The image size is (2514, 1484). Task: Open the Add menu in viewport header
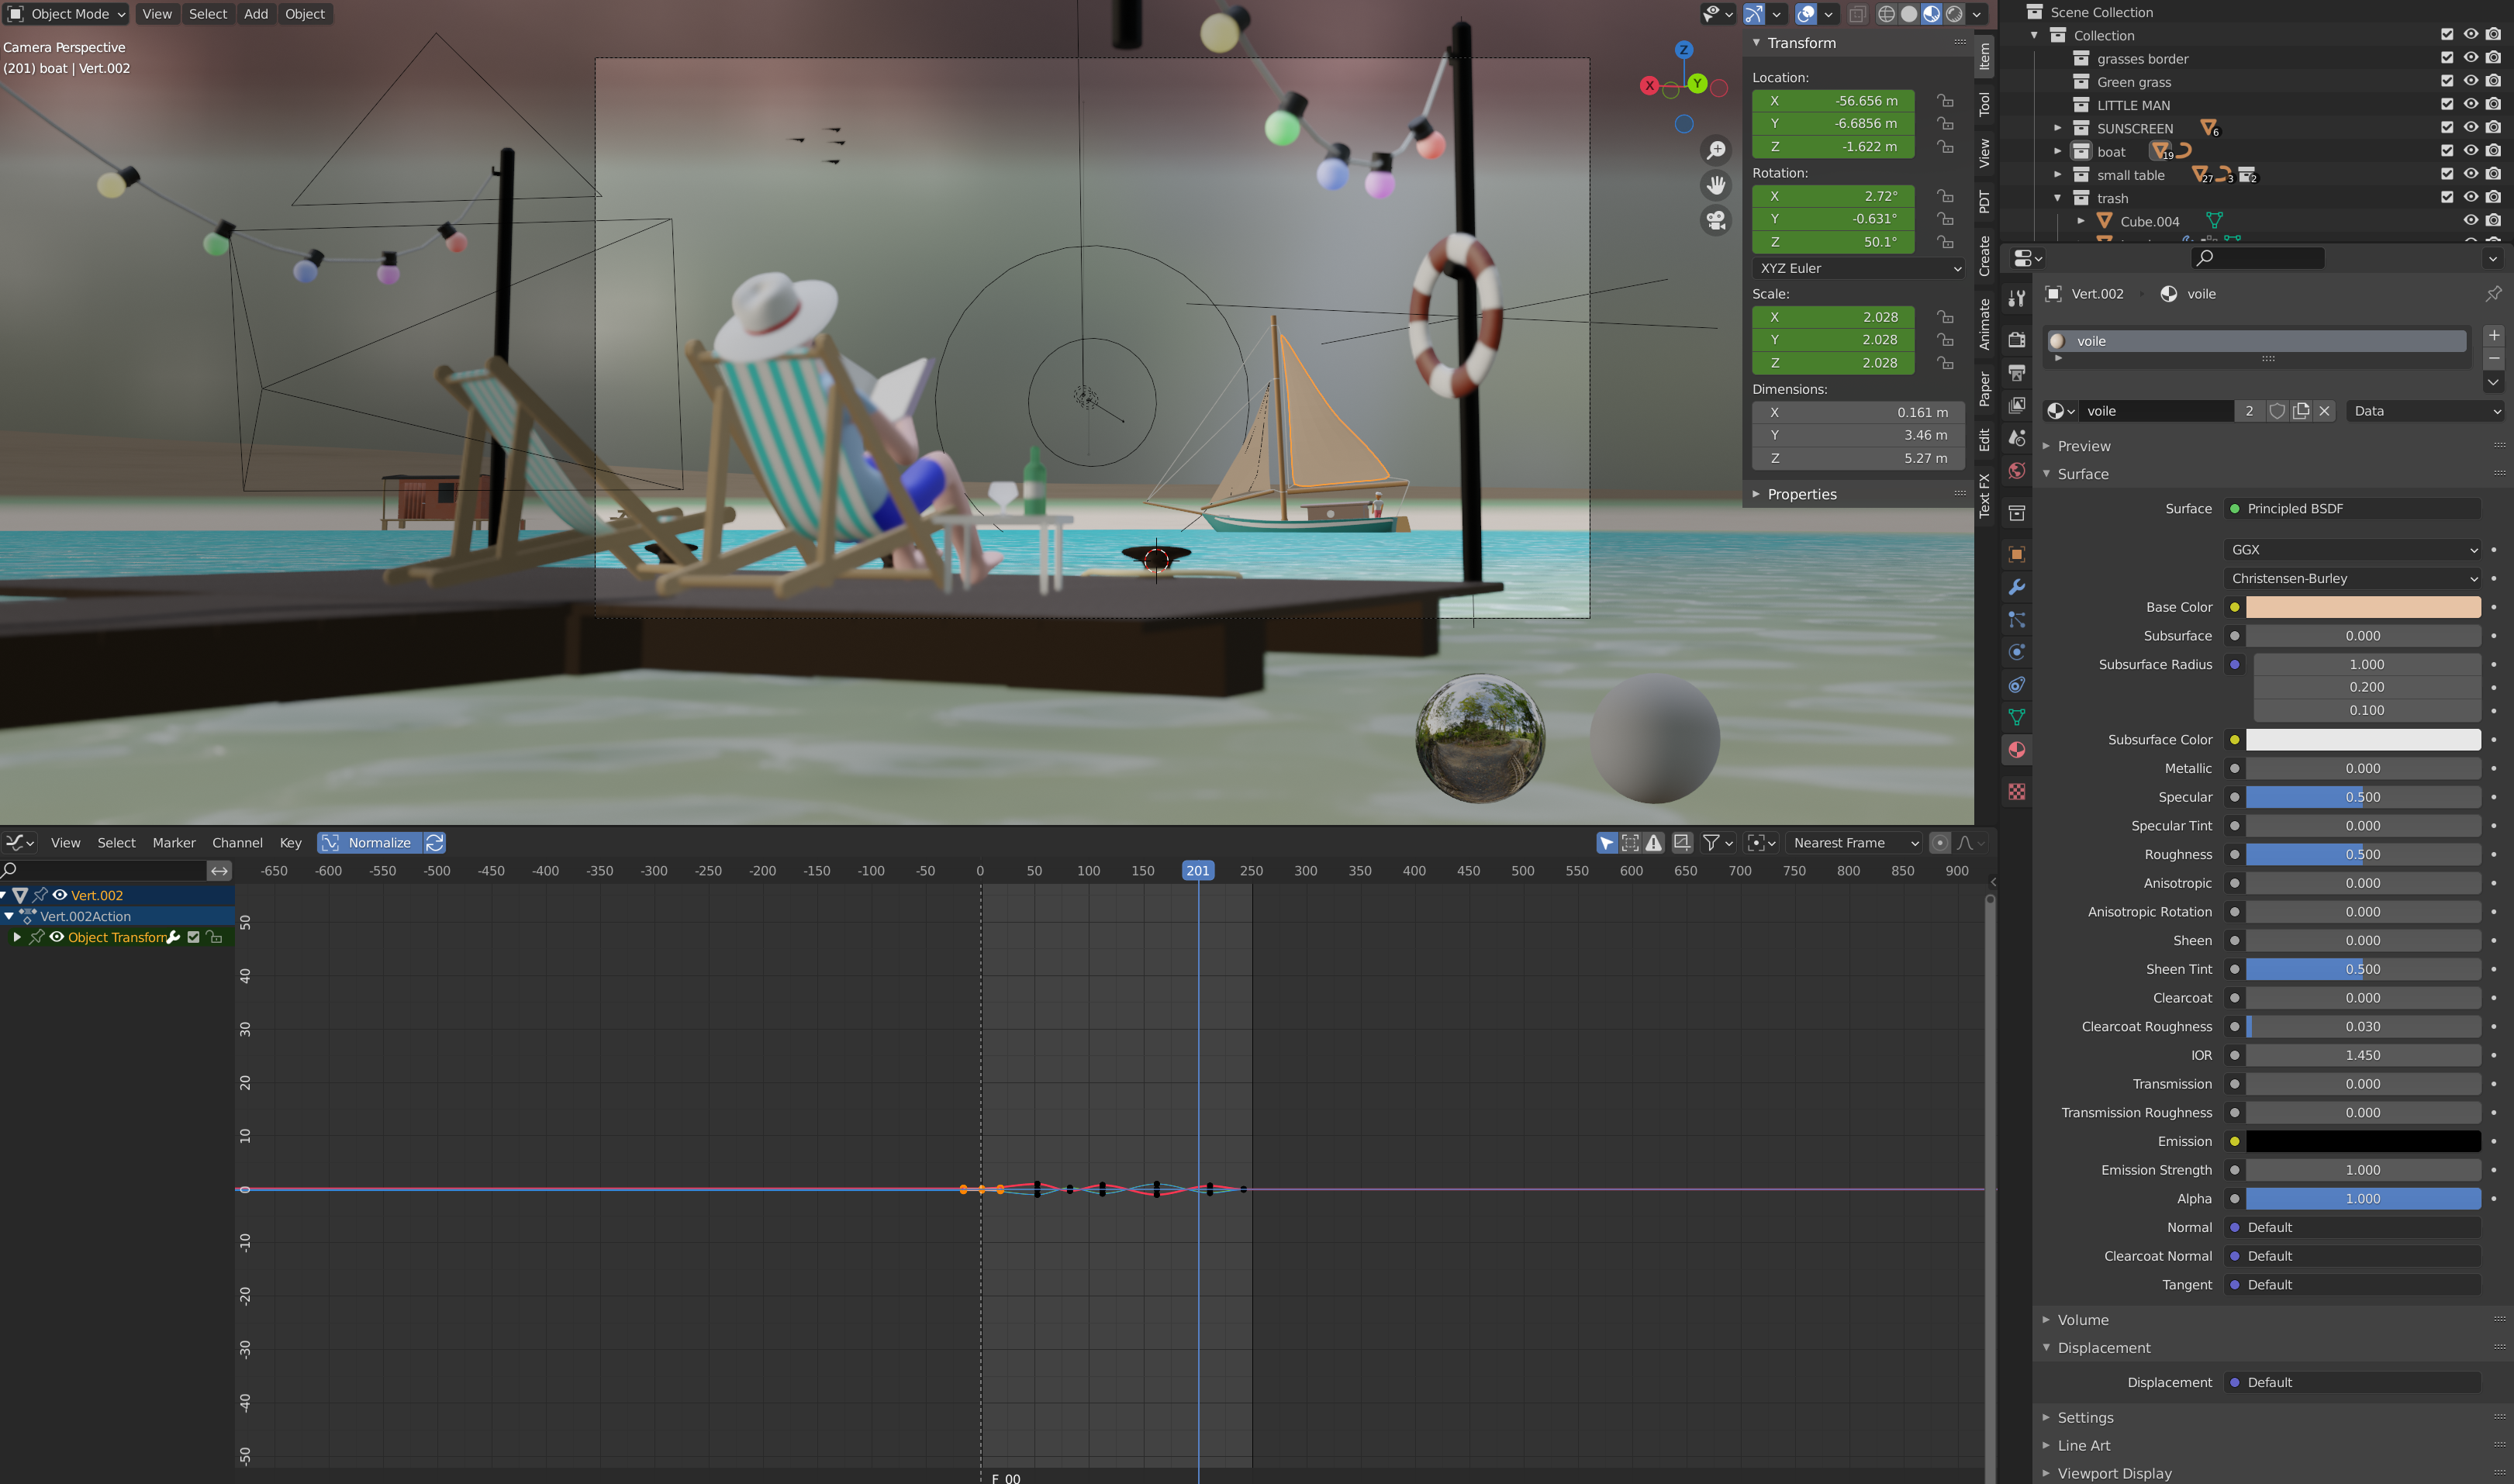[x=256, y=14]
